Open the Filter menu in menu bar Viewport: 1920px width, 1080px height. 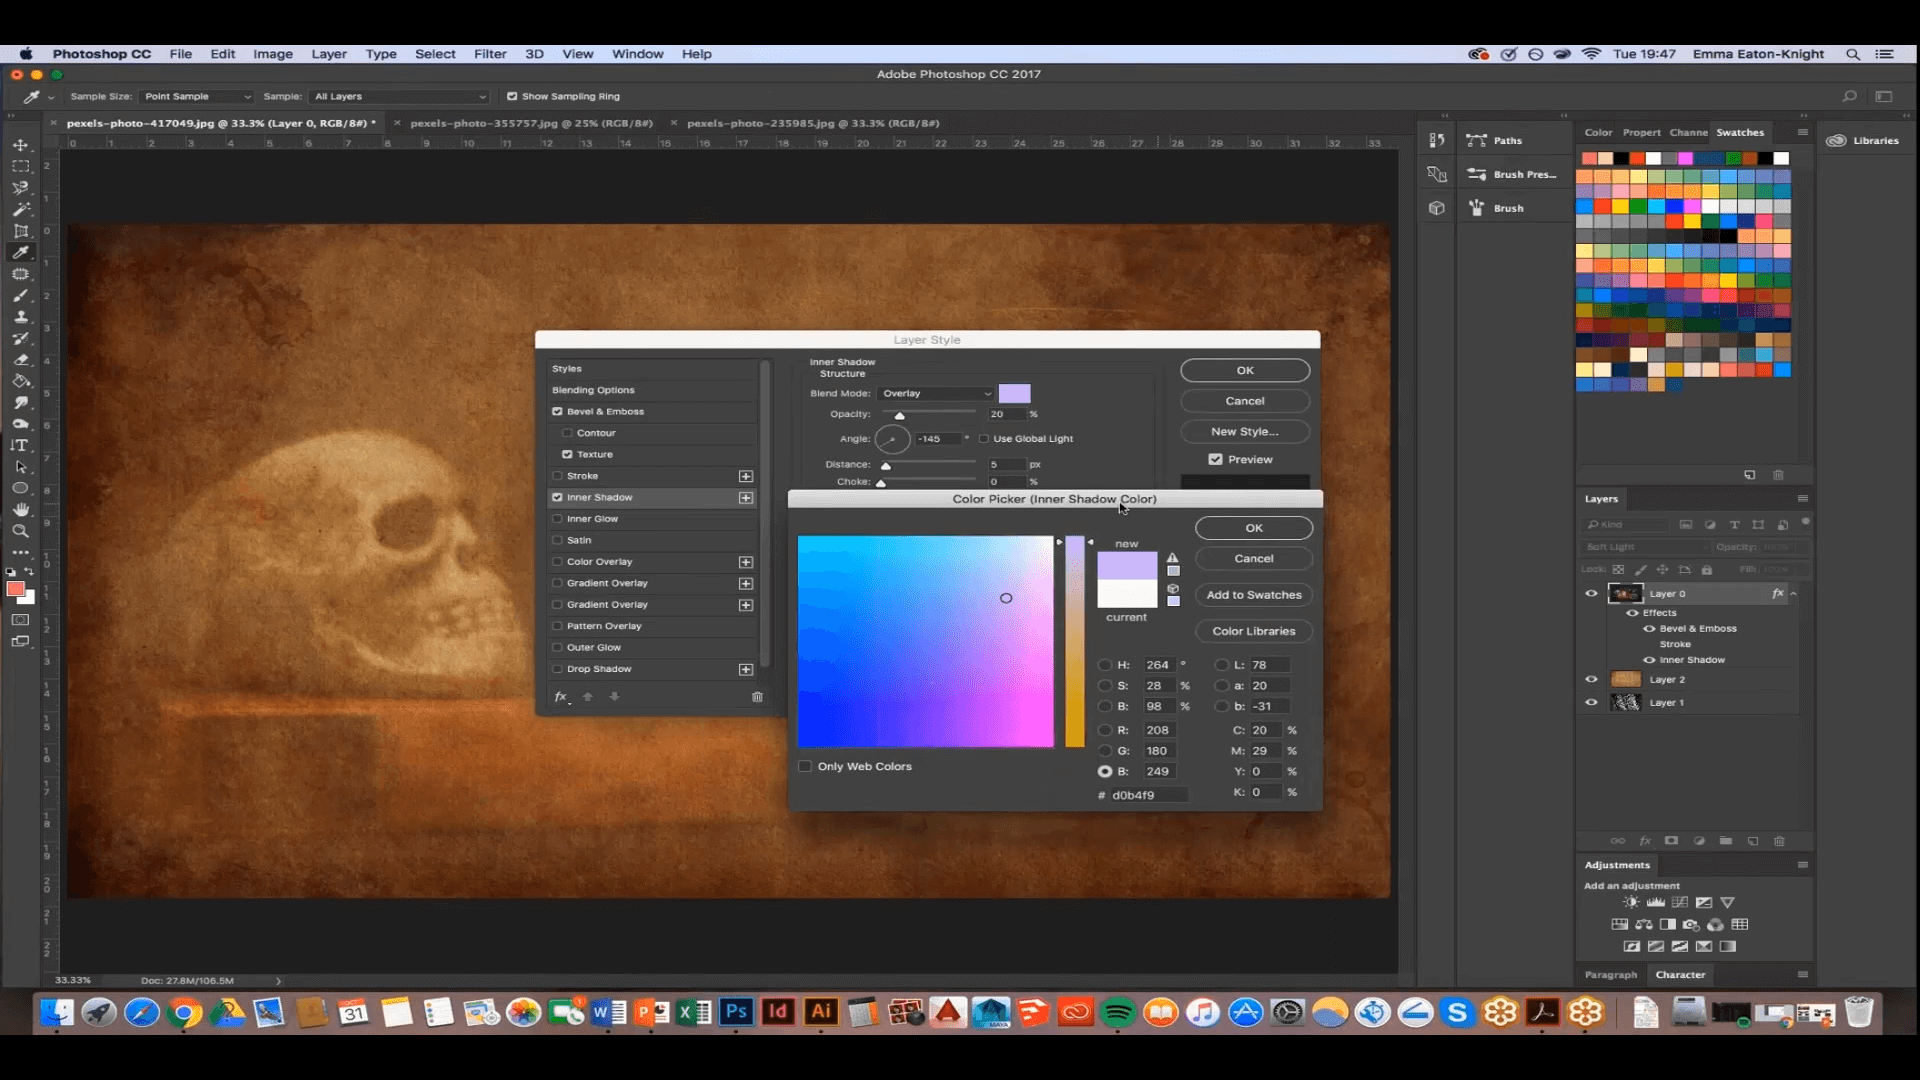click(489, 53)
